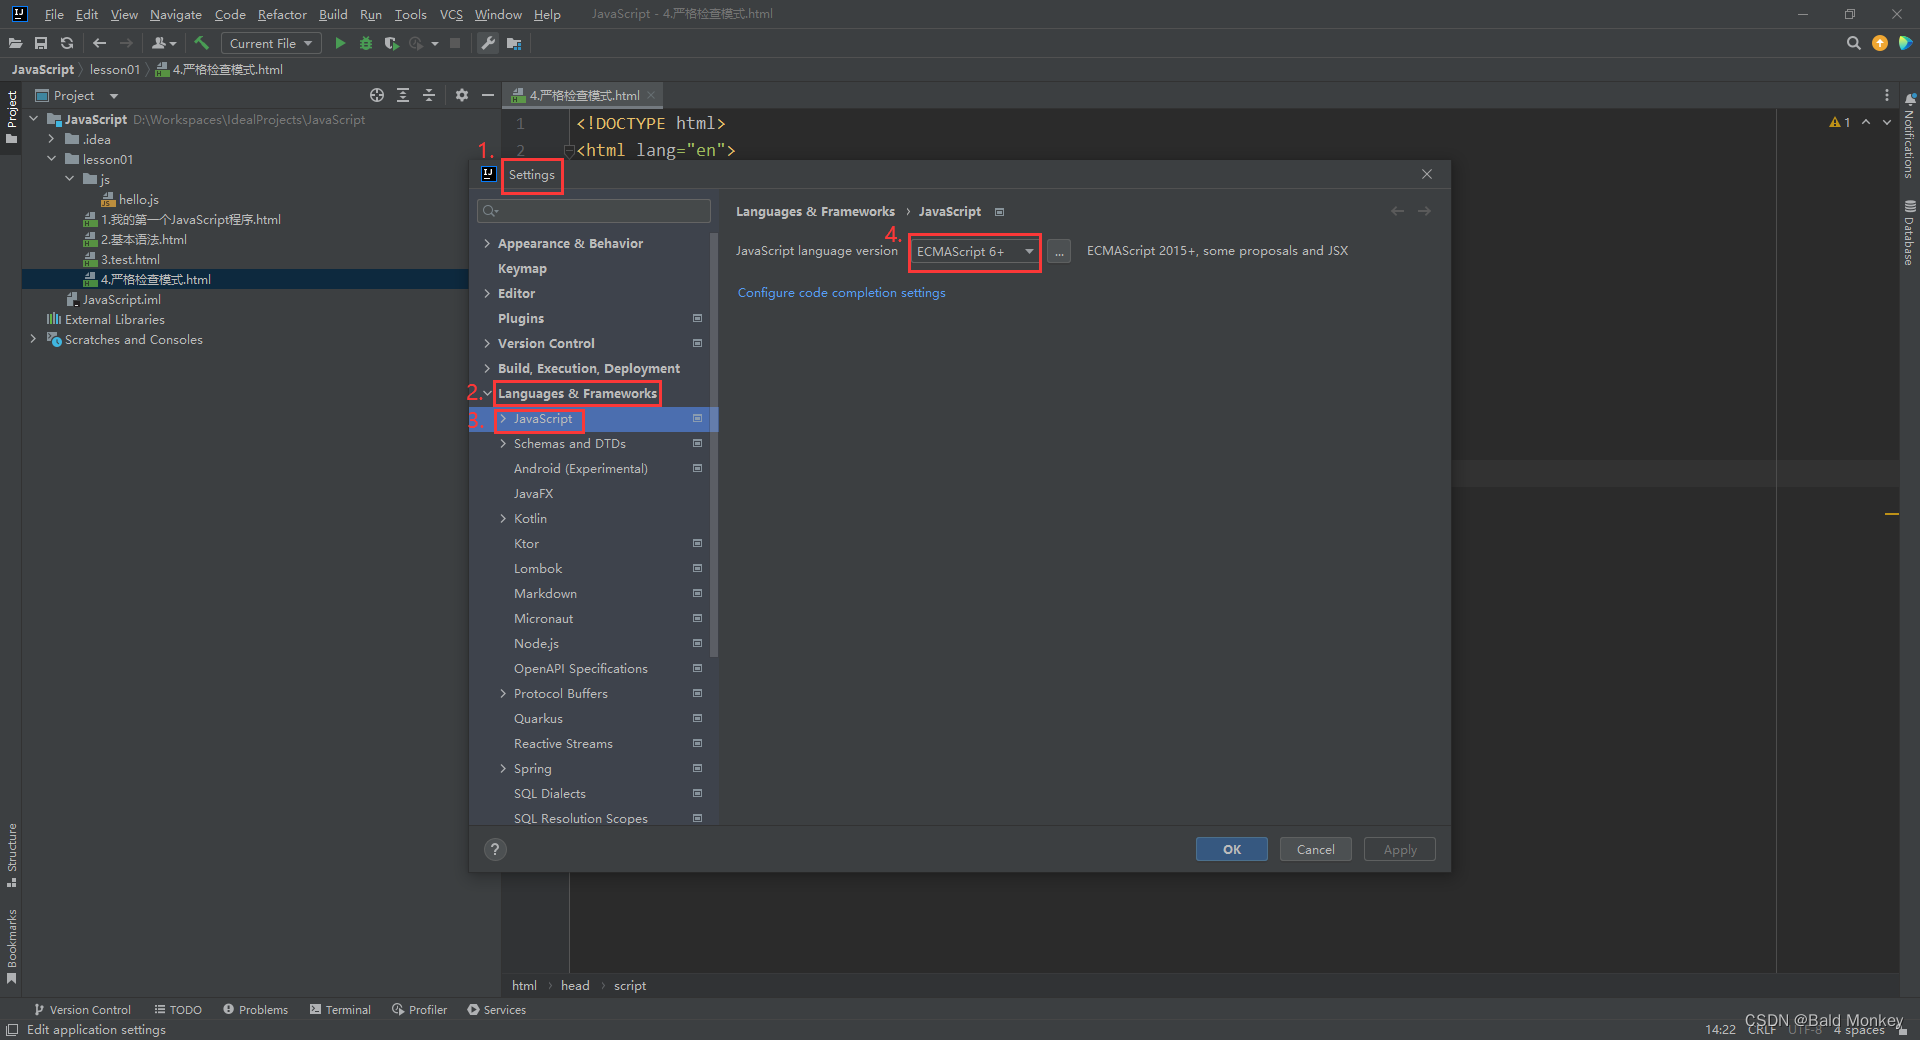Click the Debug bug icon

pos(366,43)
